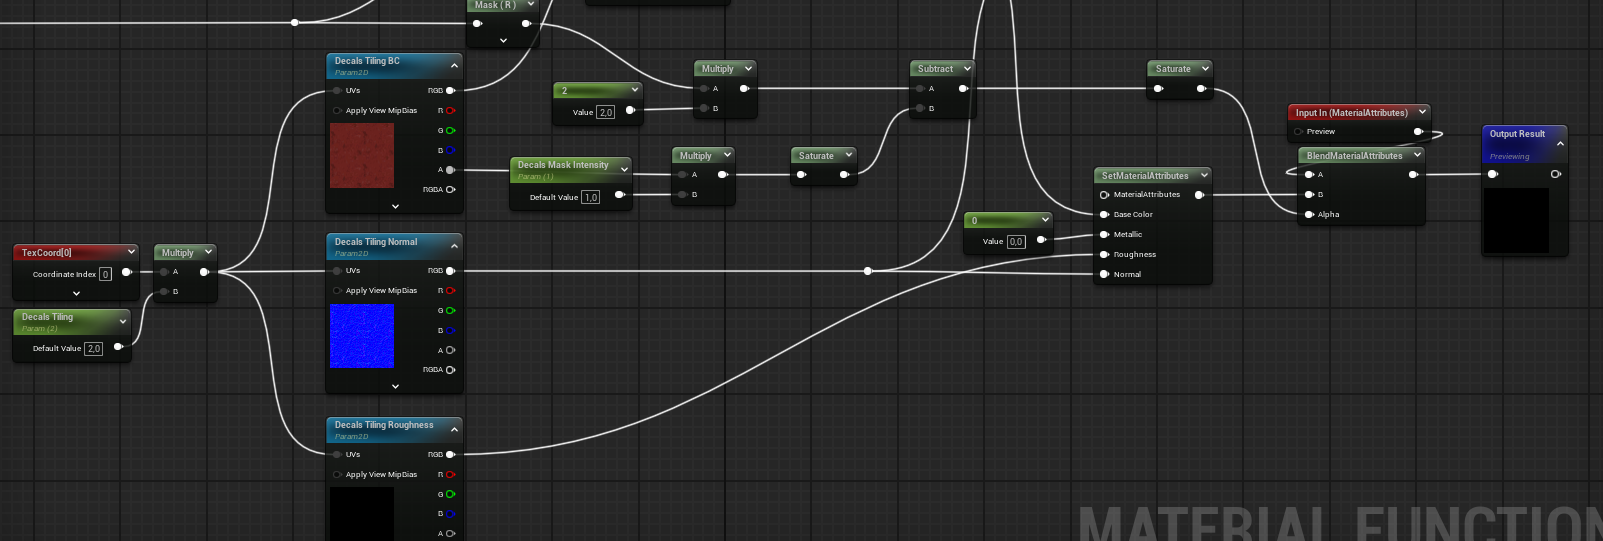Viewport: 1603px width, 541px height.
Task: Click Base Color input pin on SetMaterialAttributes
Action: click(x=1104, y=215)
